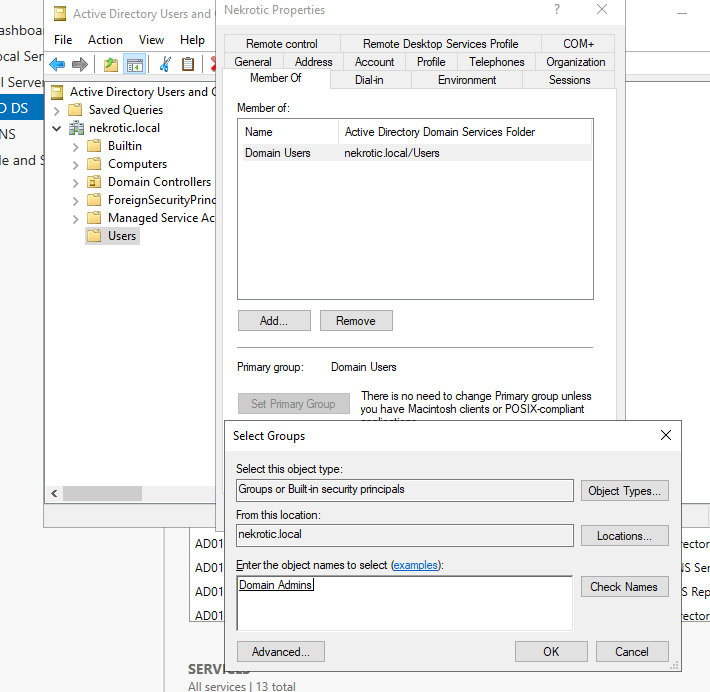Viewport: 710px width, 692px height.
Task: Click the help question mark in Nekrotic Properties
Action: click(557, 10)
